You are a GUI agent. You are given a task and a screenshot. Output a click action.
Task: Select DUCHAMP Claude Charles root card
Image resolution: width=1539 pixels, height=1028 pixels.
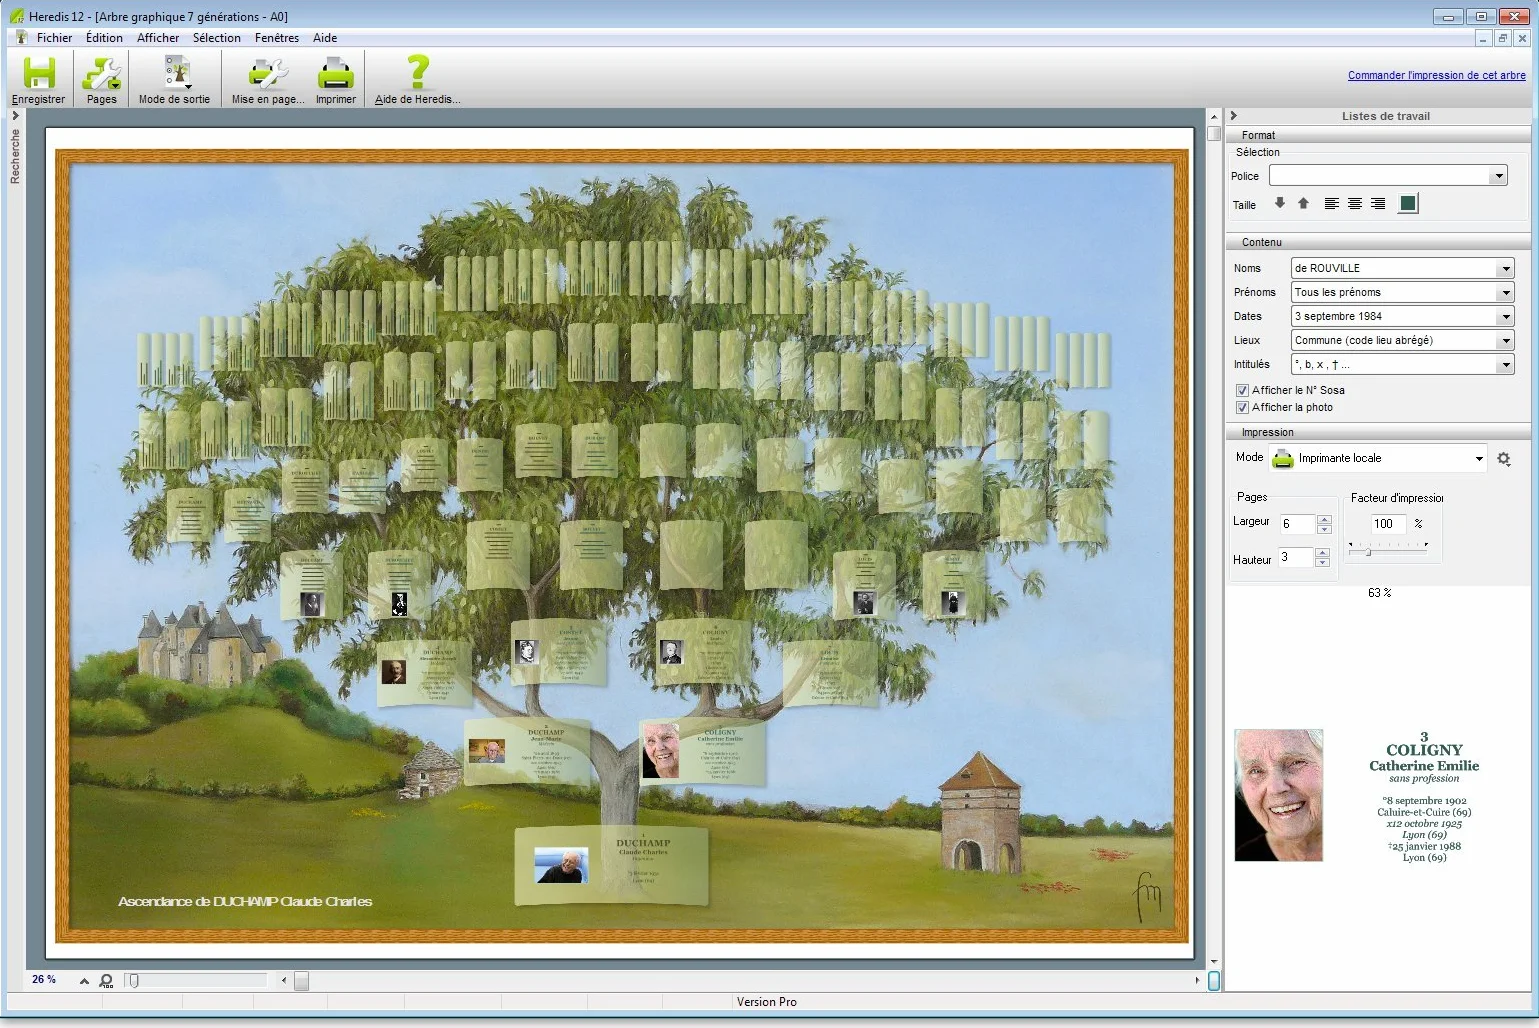tap(611, 865)
